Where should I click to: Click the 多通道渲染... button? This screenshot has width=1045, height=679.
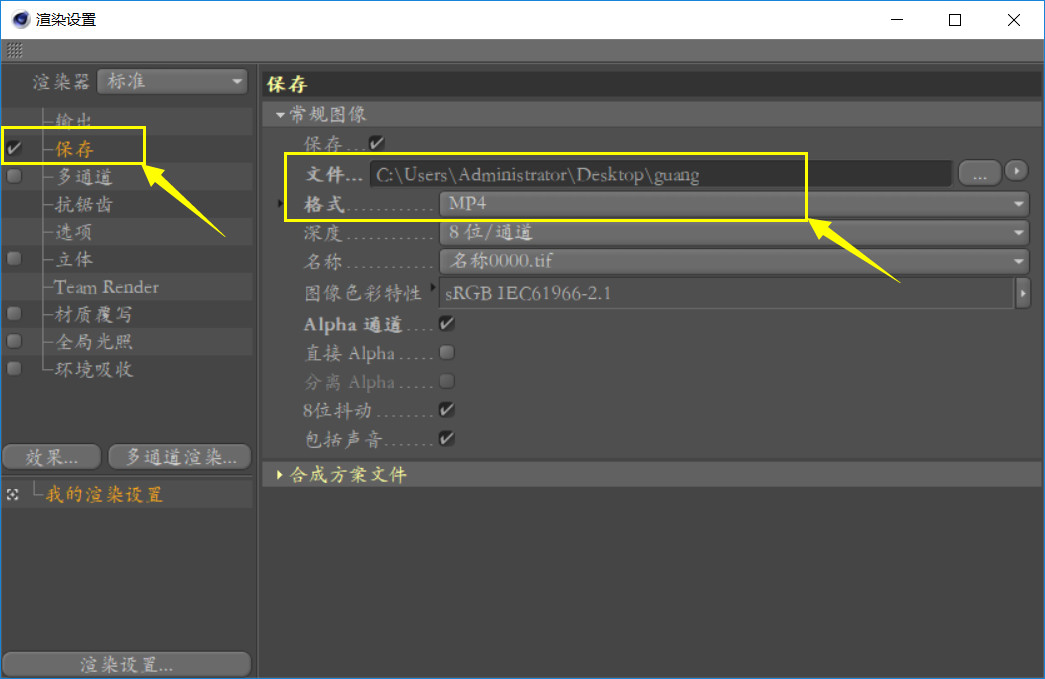180,457
